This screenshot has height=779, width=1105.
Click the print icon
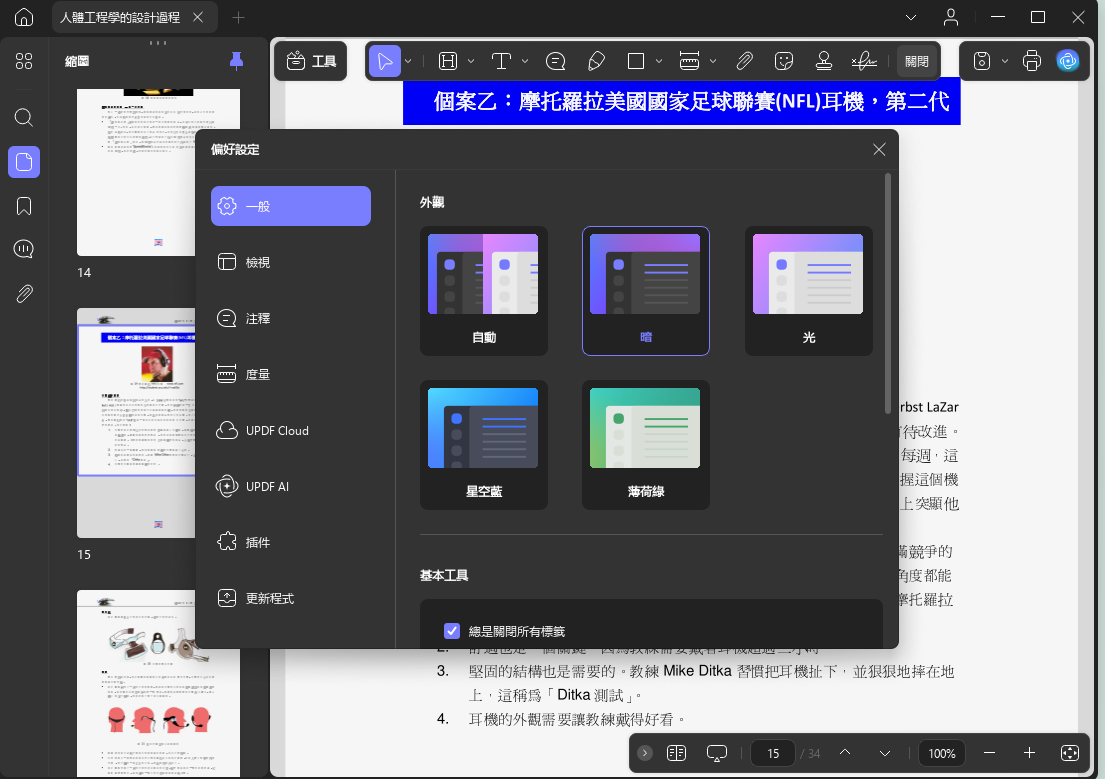click(x=1032, y=61)
